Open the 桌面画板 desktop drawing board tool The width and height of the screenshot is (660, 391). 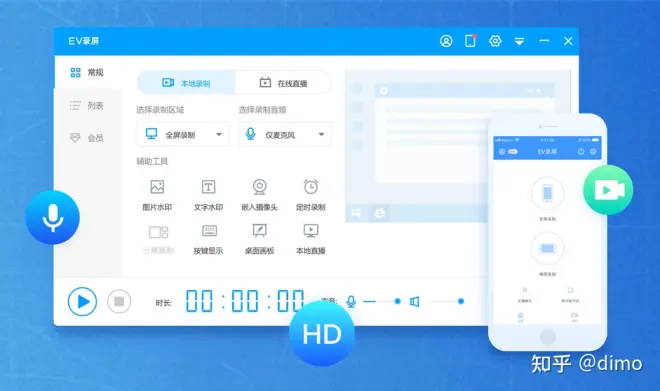pyautogui.click(x=259, y=239)
